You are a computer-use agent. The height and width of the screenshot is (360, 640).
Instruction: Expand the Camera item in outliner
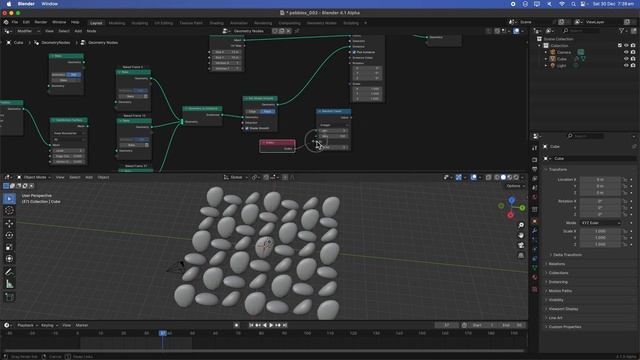click(546, 52)
